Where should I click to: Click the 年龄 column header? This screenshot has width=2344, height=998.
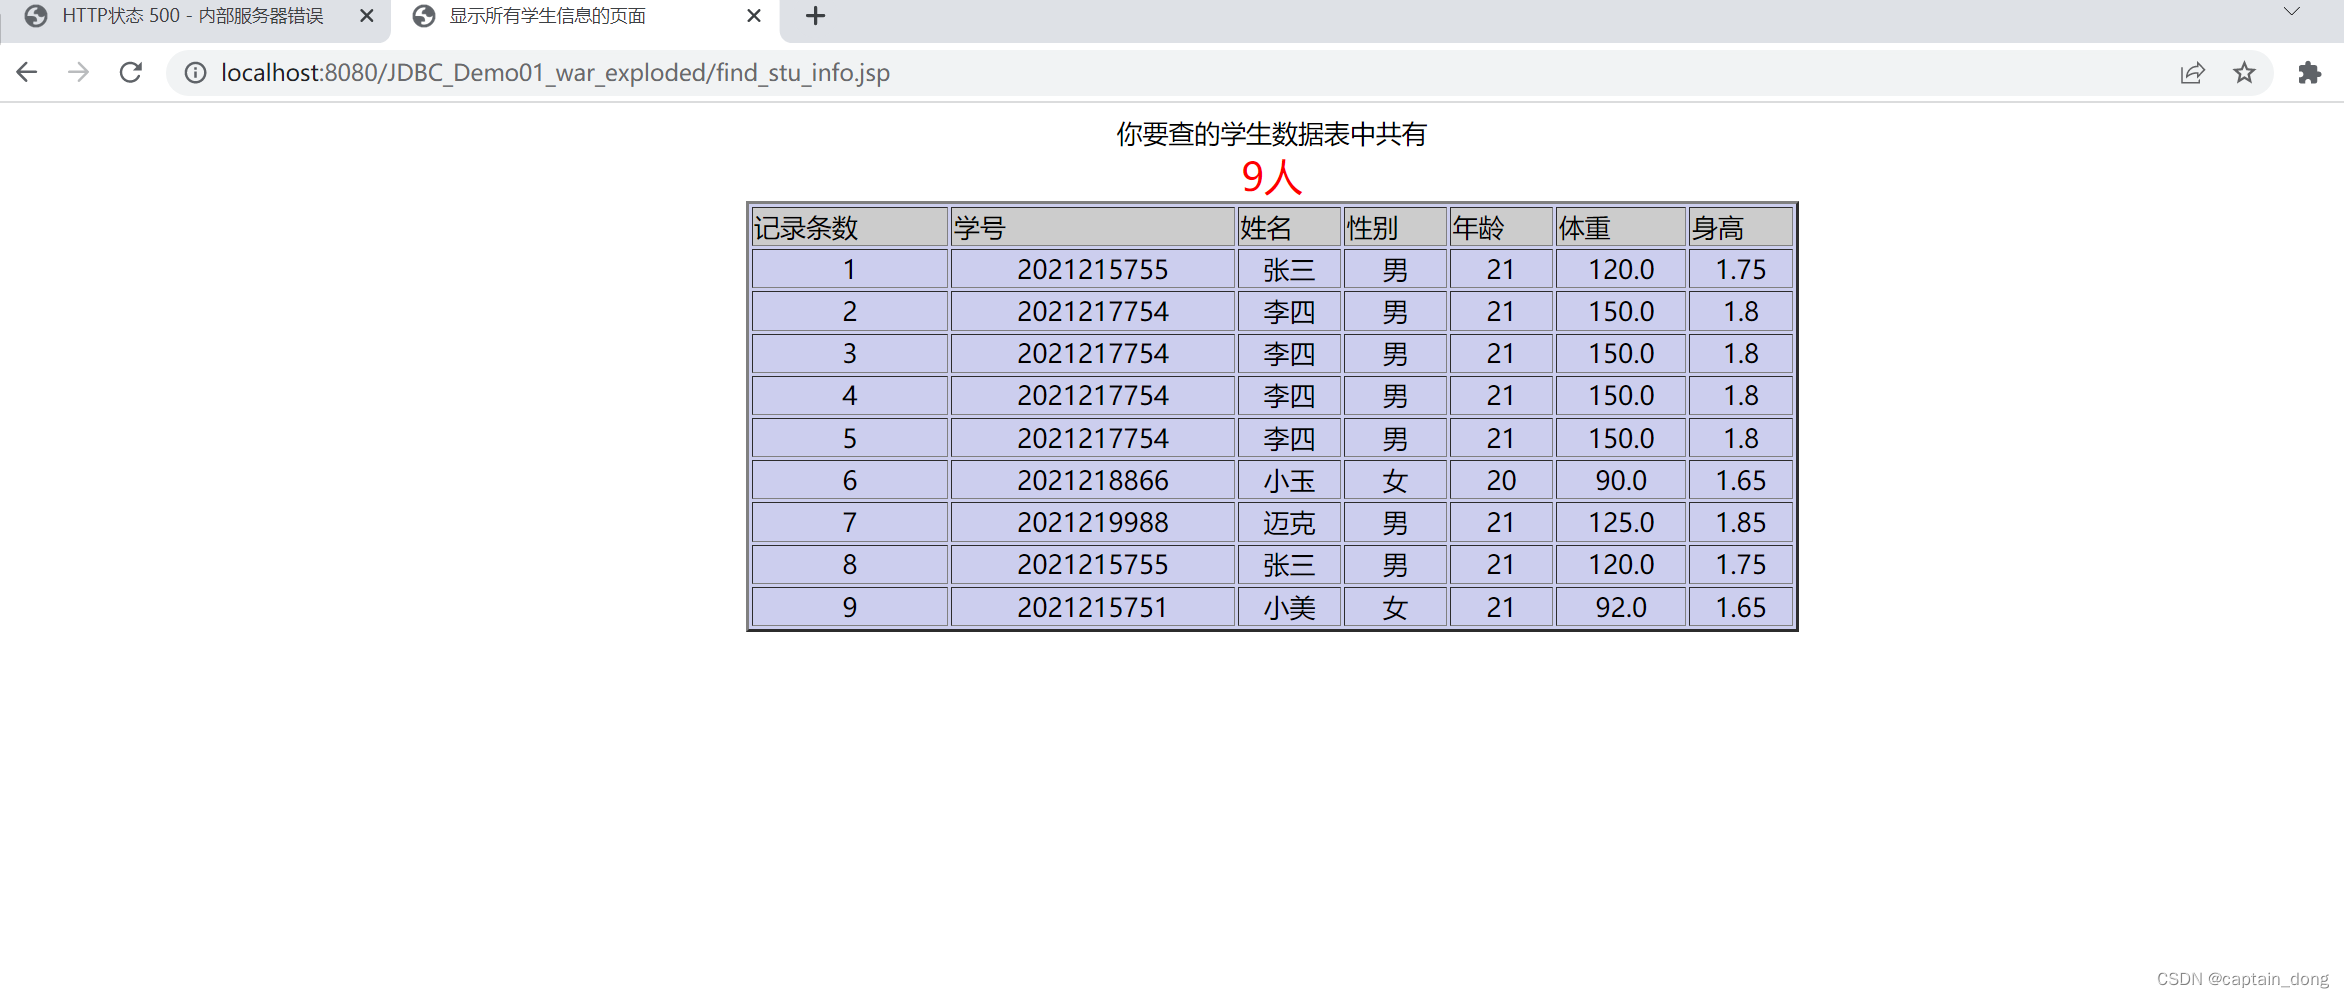pyautogui.click(x=1501, y=227)
